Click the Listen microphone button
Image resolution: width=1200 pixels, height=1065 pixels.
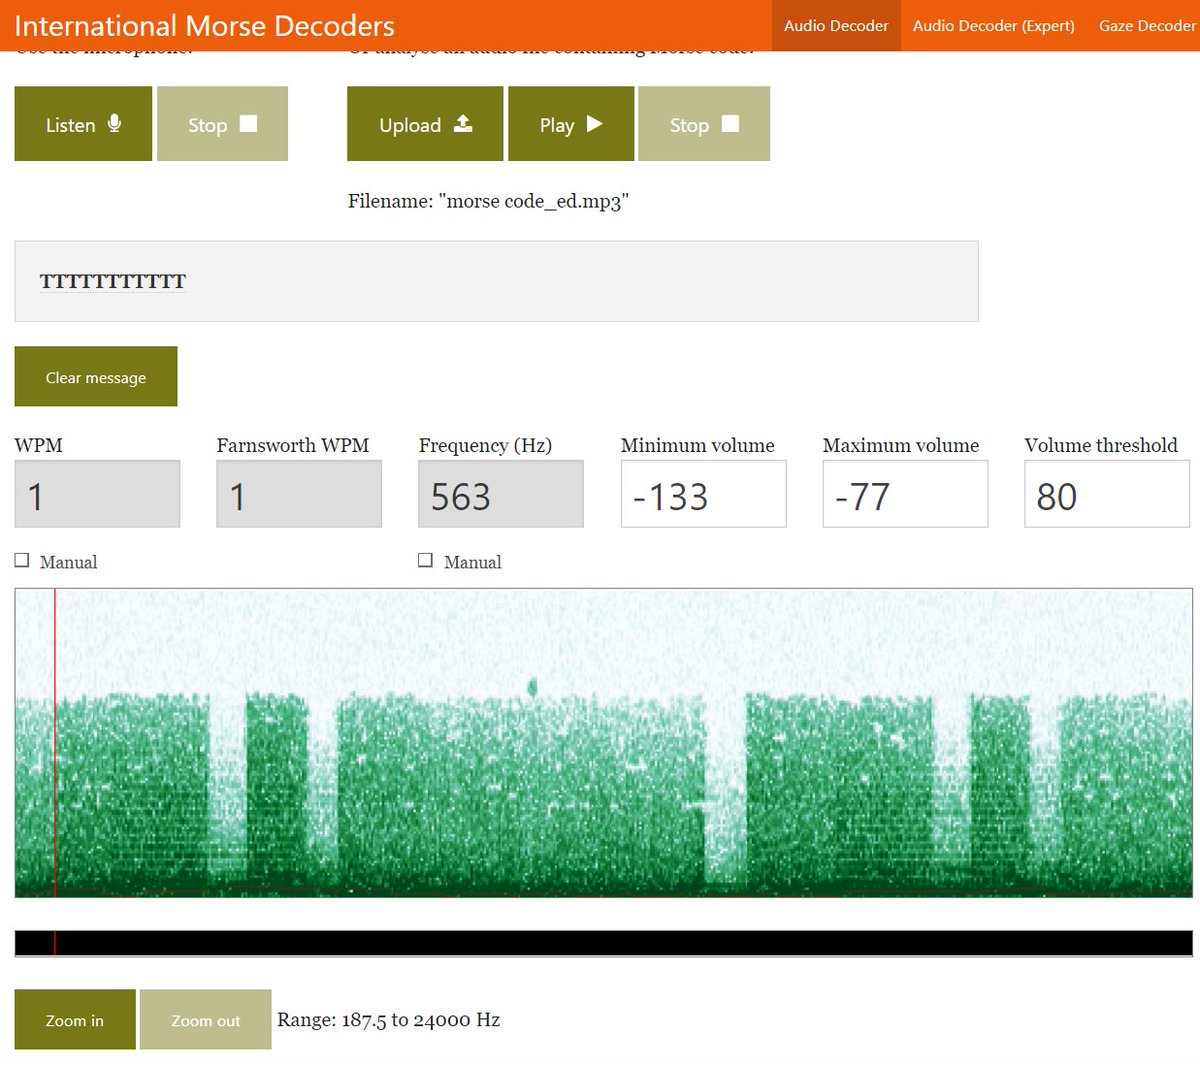pyautogui.click(x=83, y=124)
